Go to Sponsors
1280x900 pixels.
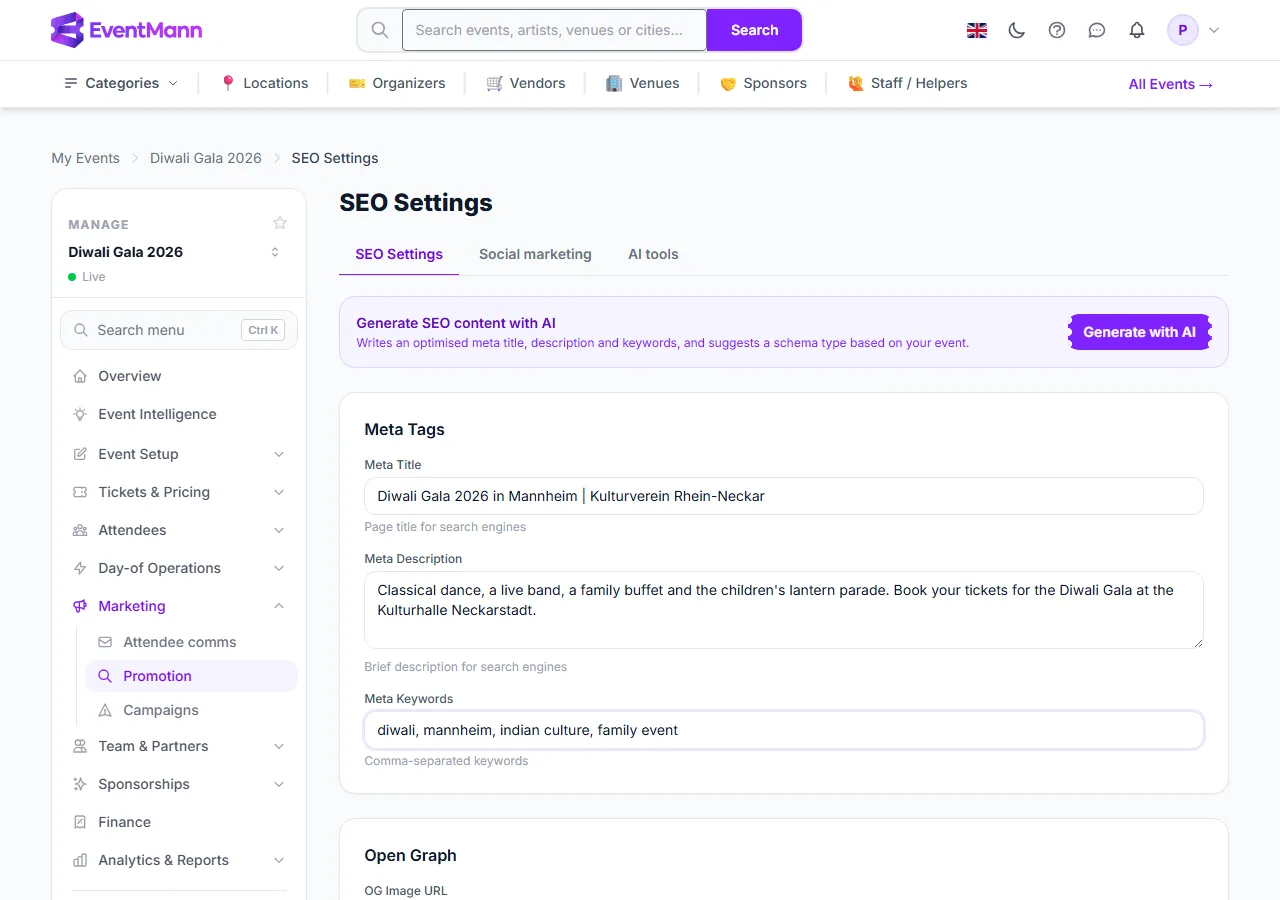click(763, 83)
